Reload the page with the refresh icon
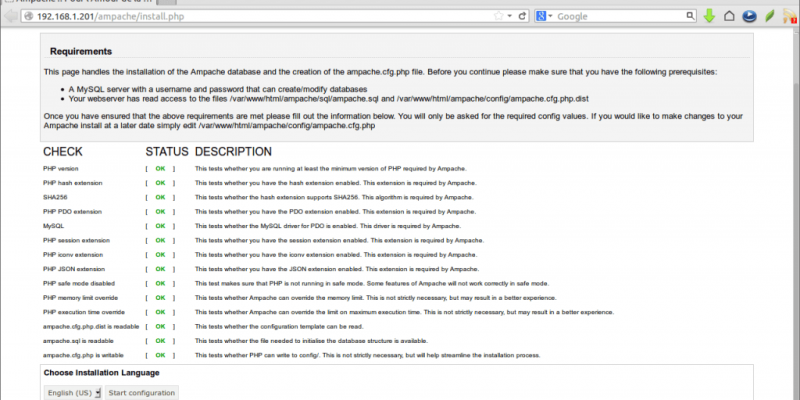The image size is (800, 400). click(x=522, y=16)
